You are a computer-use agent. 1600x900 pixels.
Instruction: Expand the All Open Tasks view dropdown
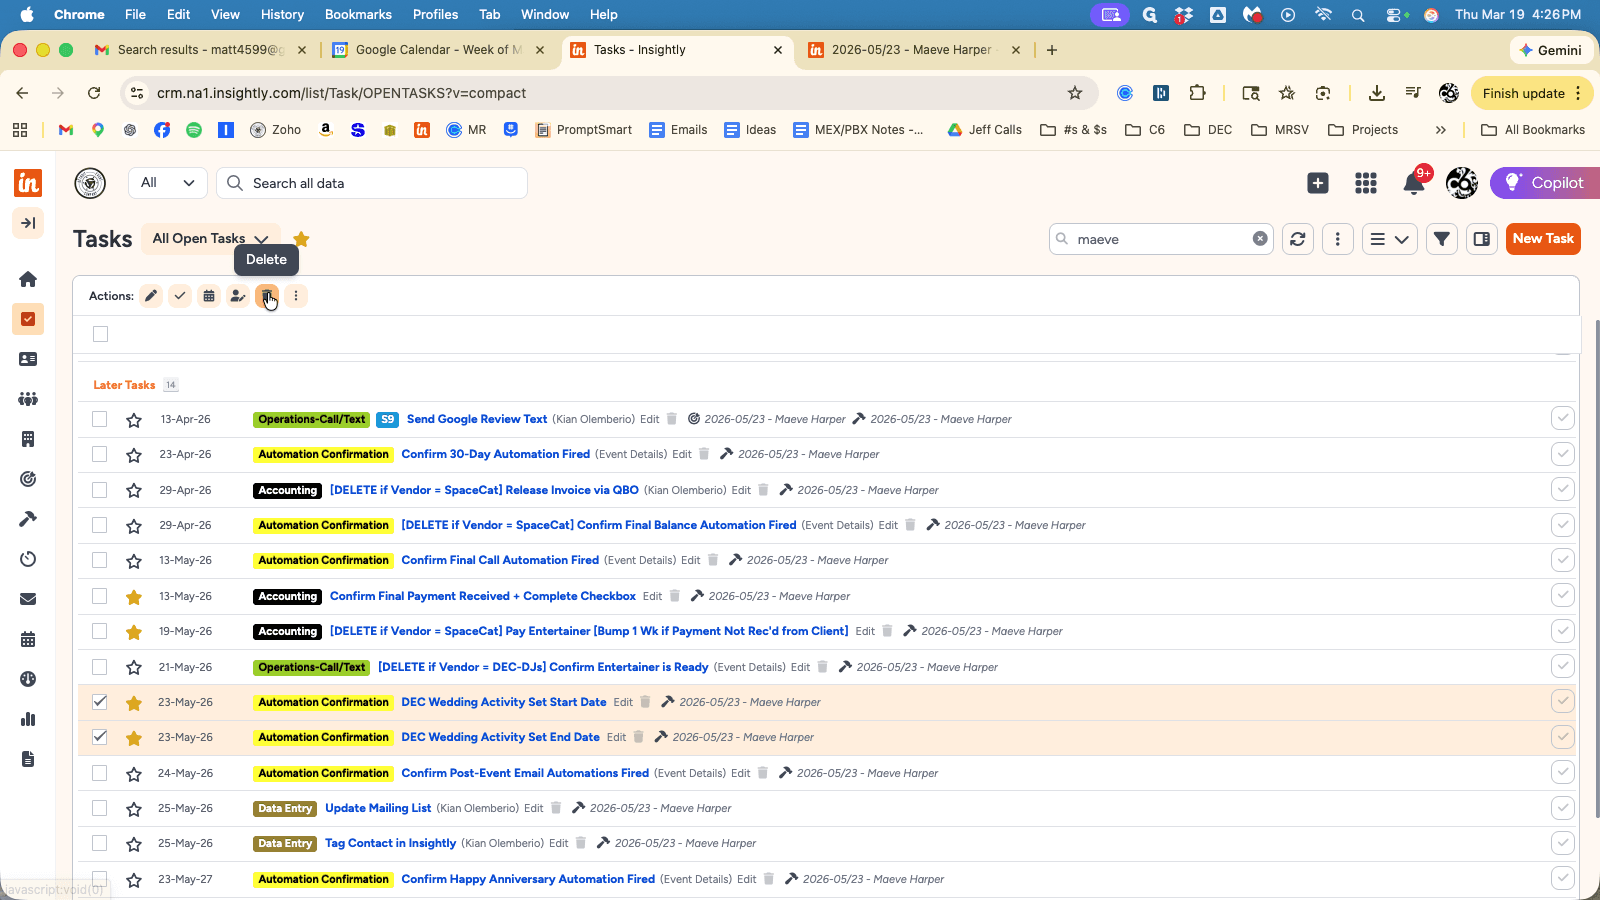[210, 239]
